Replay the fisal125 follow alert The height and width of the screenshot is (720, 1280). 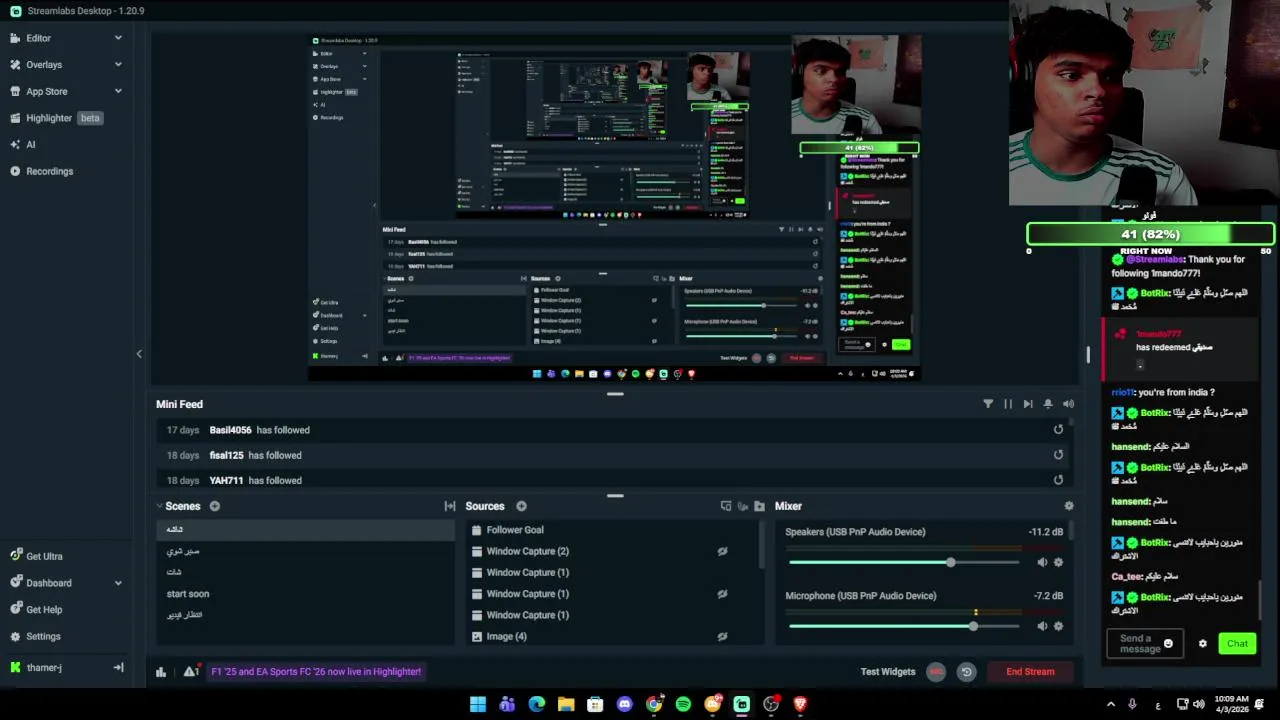[1058, 455]
